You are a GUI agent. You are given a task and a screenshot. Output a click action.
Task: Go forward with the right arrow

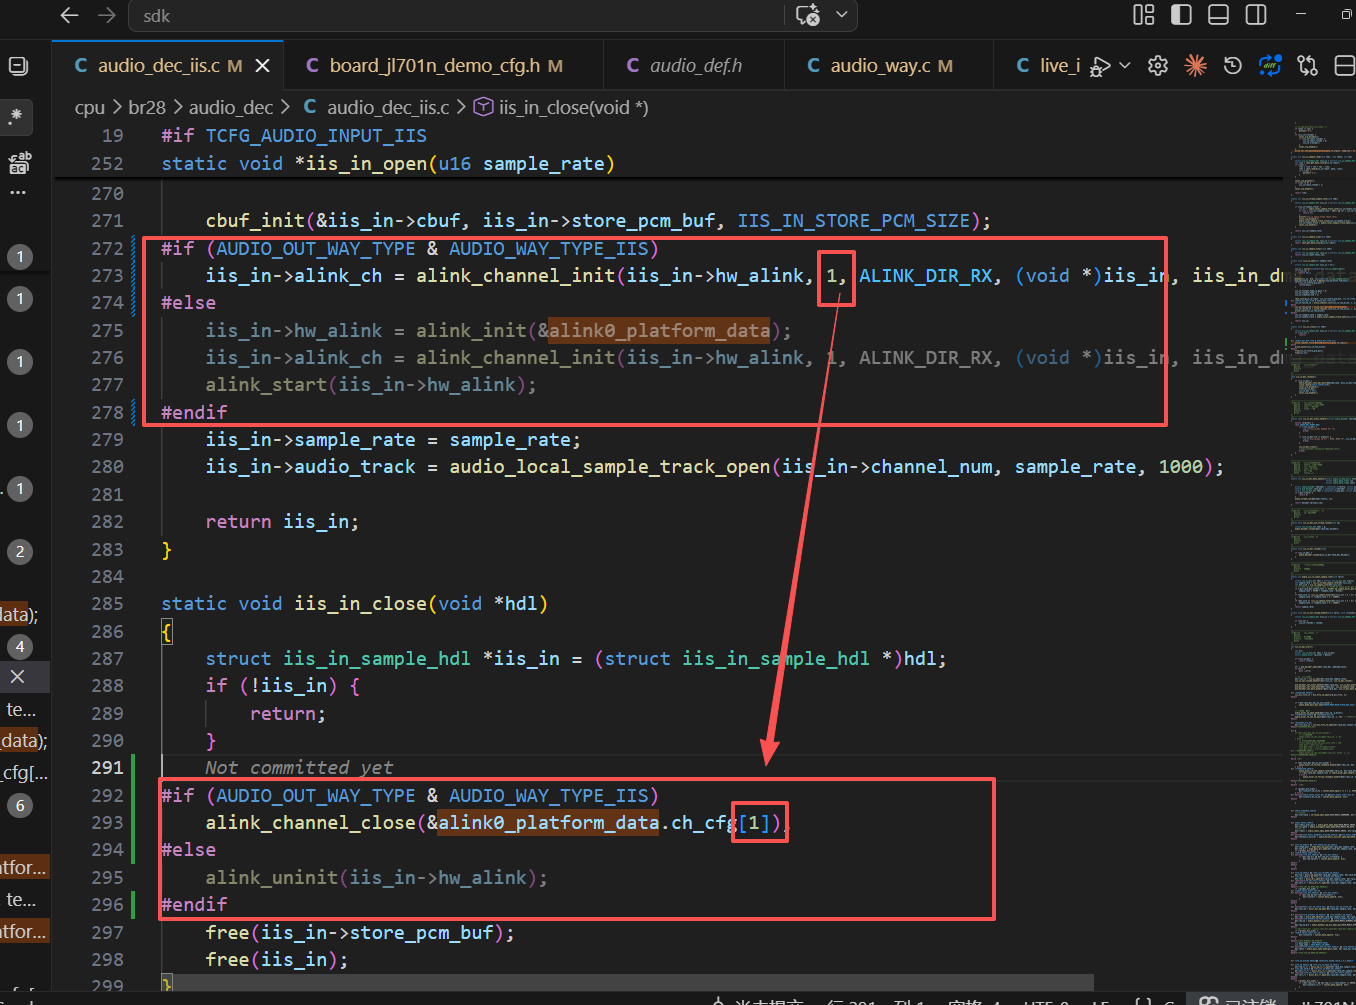coord(107,15)
